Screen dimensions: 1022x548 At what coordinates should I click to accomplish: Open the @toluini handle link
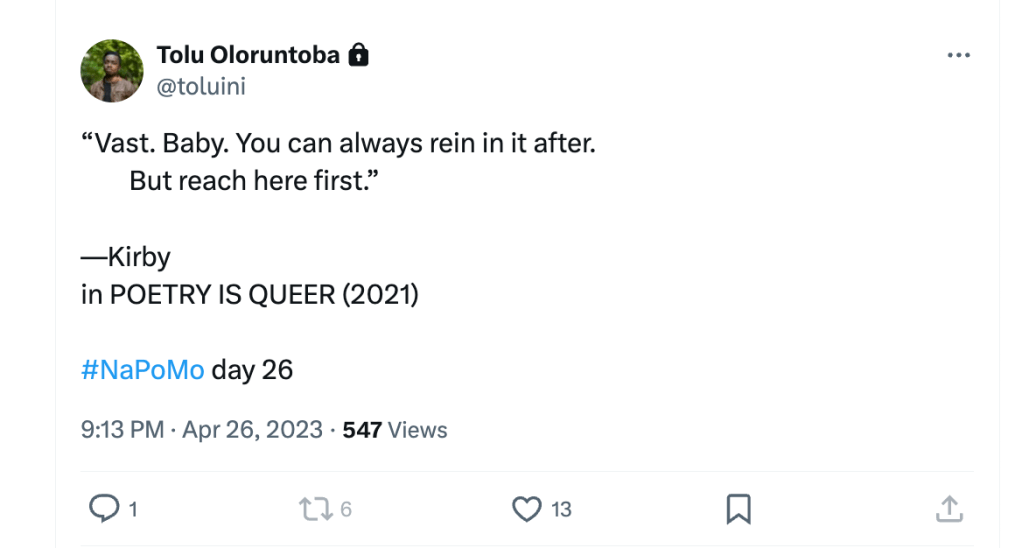201,86
